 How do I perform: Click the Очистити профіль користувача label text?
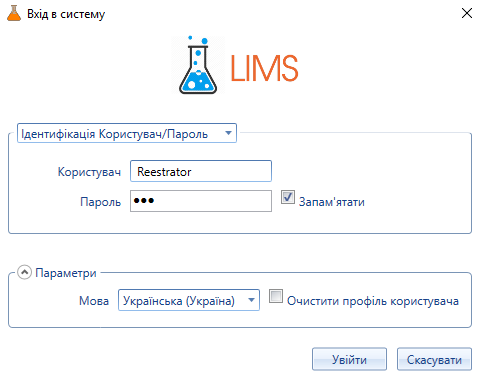click(x=373, y=301)
